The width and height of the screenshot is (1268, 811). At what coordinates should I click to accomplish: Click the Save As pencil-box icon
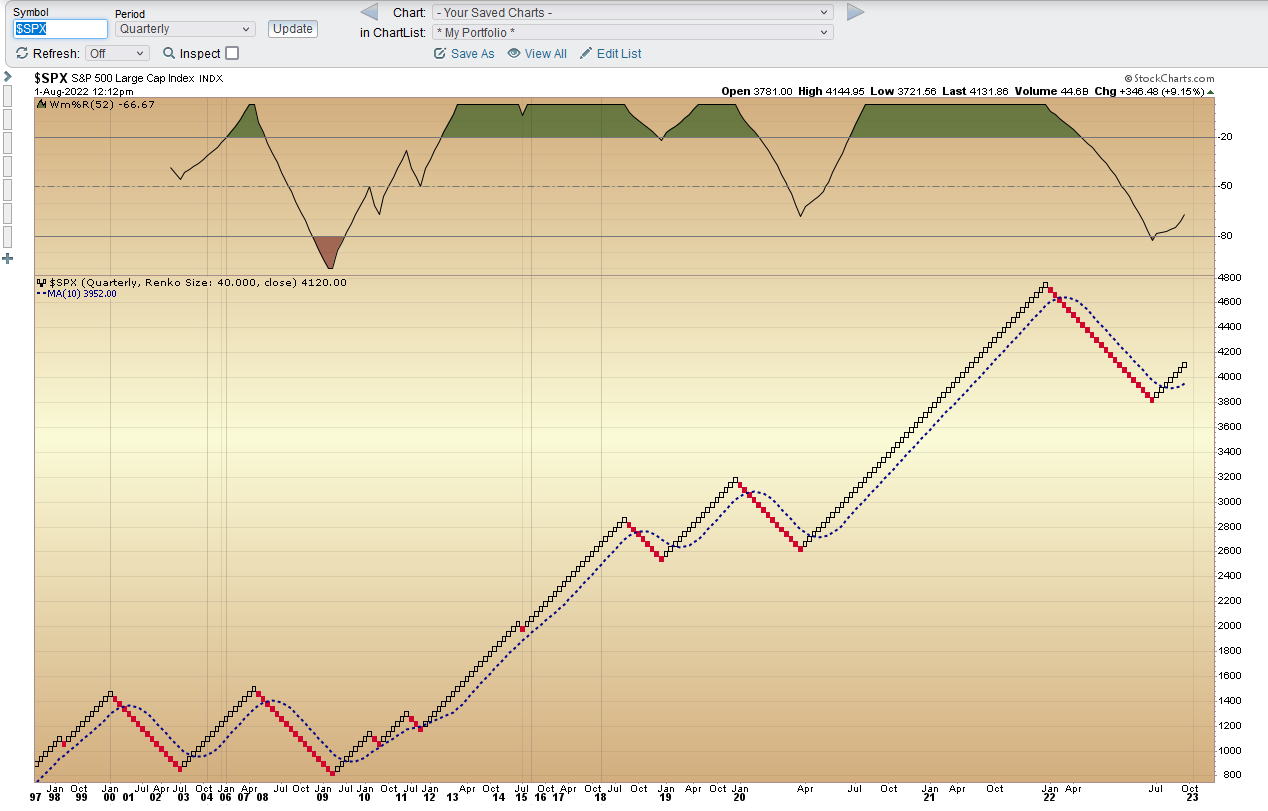click(x=440, y=53)
